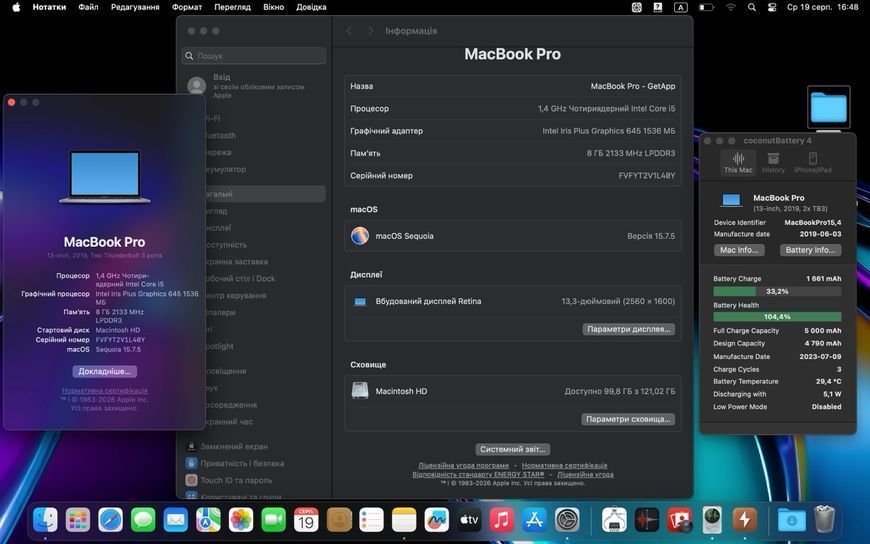This screenshot has height=544, width=870.
Task: Open Control Center in menu bar
Action: [771, 7]
